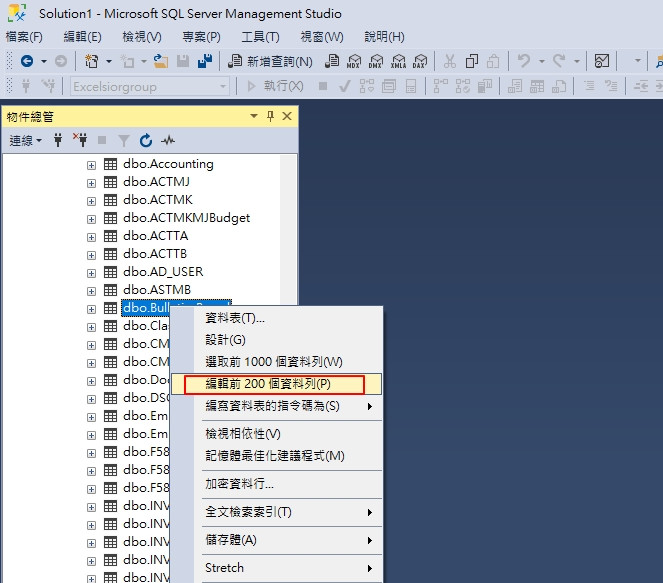Click the 新增查詢(N) new query button
Image resolution: width=663 pixels, height=583 pixels.
click(270, 62)
